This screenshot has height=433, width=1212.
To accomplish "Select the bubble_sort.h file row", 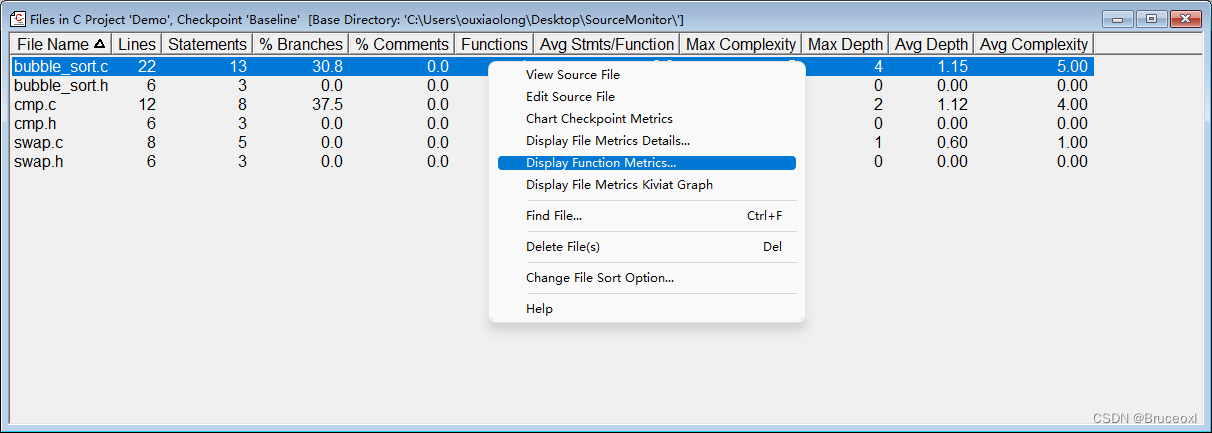I will [x=60, y=86].
